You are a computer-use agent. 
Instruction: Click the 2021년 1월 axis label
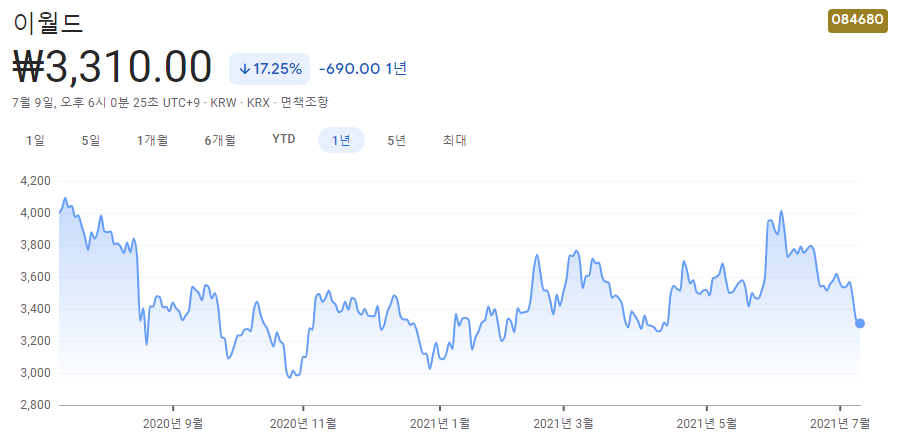click(440, 424)
